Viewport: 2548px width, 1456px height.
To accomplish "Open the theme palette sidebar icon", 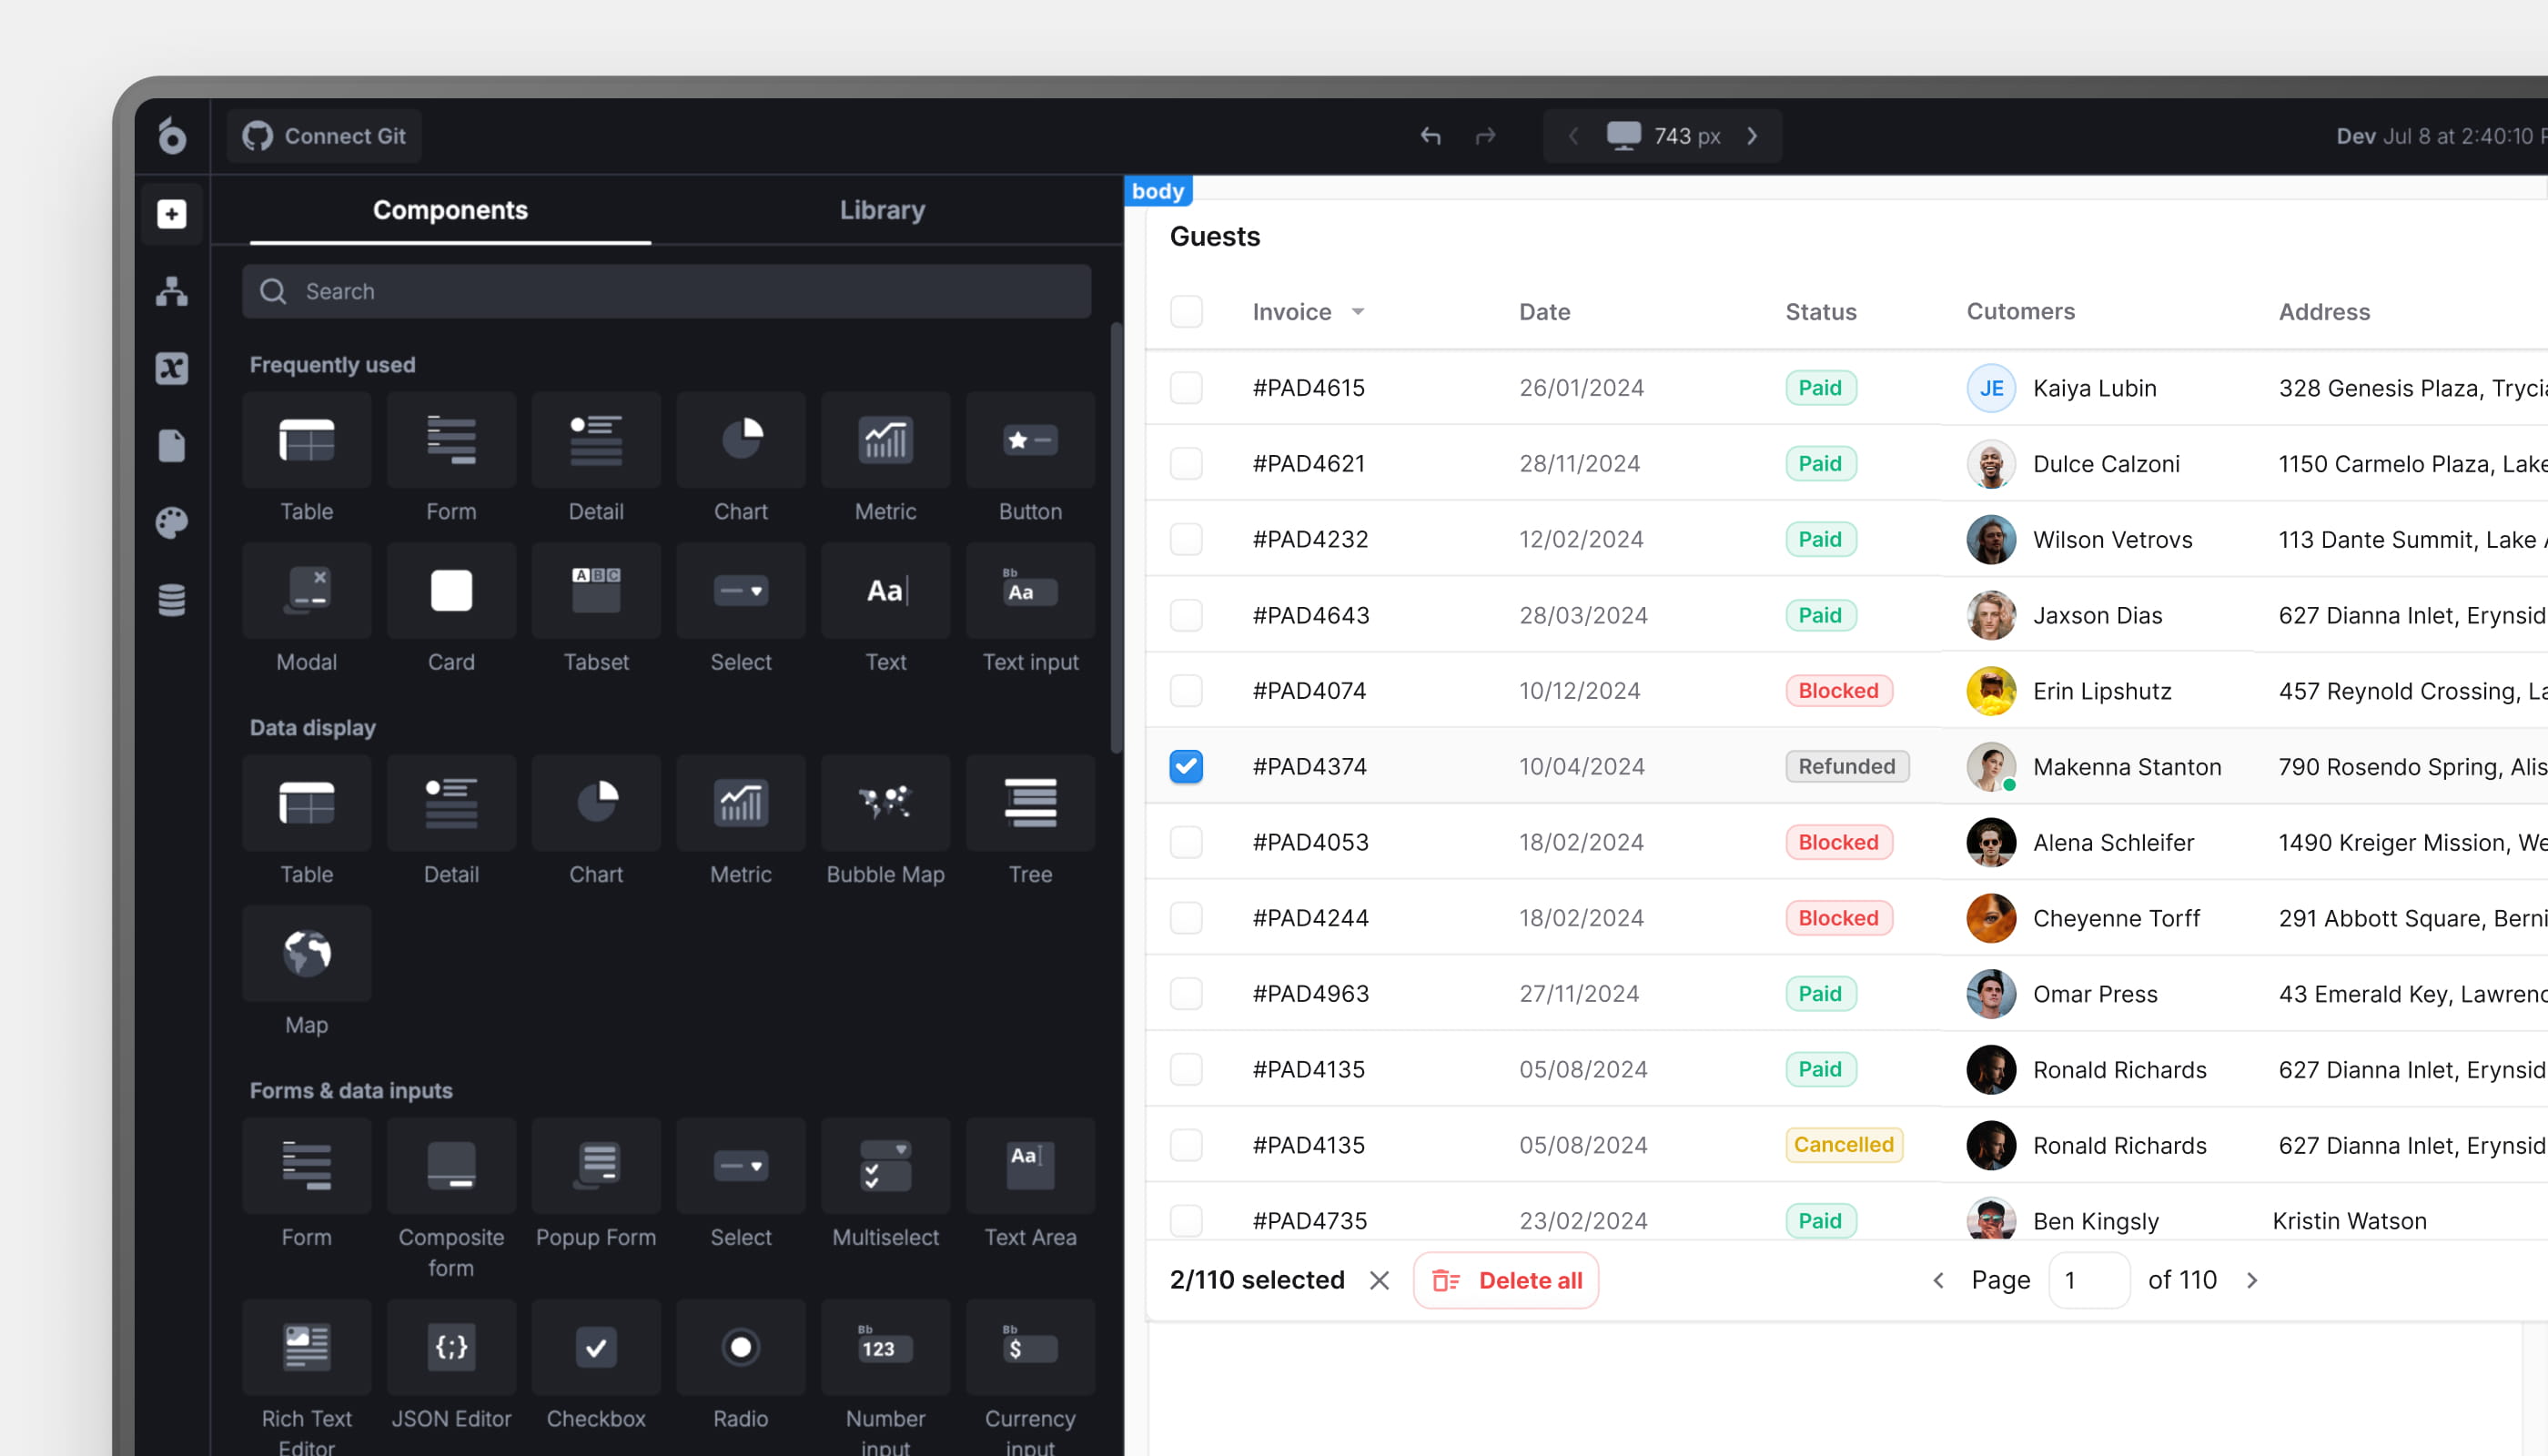I will 172,522.
